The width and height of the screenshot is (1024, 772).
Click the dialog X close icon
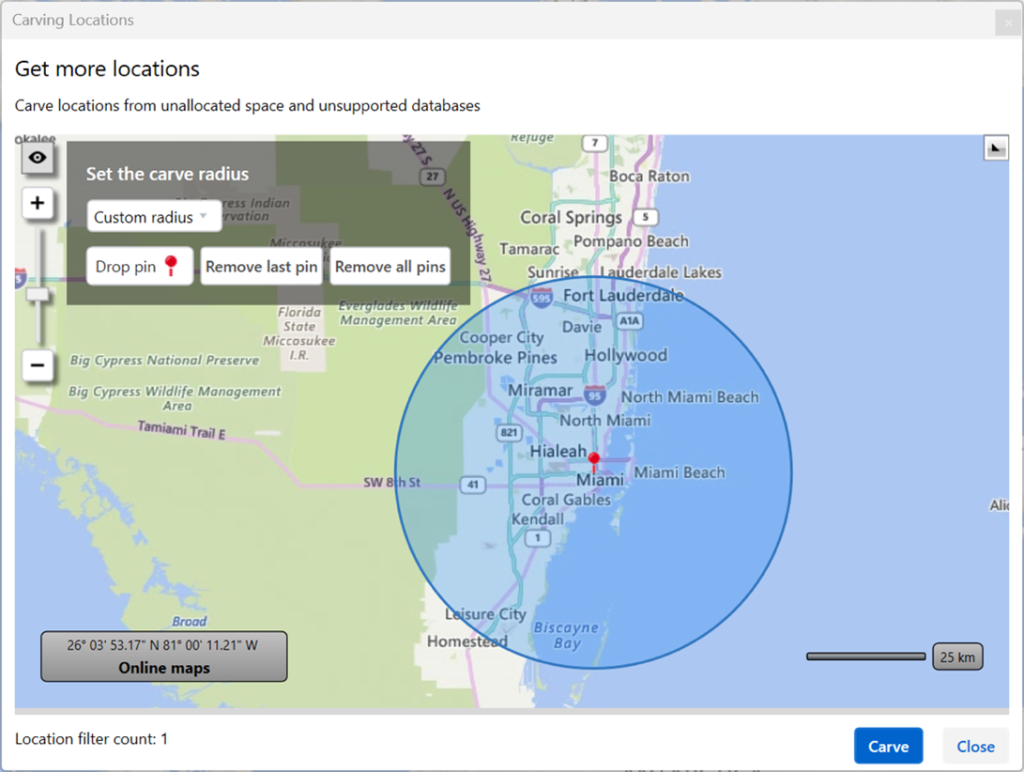point(1008,23)
